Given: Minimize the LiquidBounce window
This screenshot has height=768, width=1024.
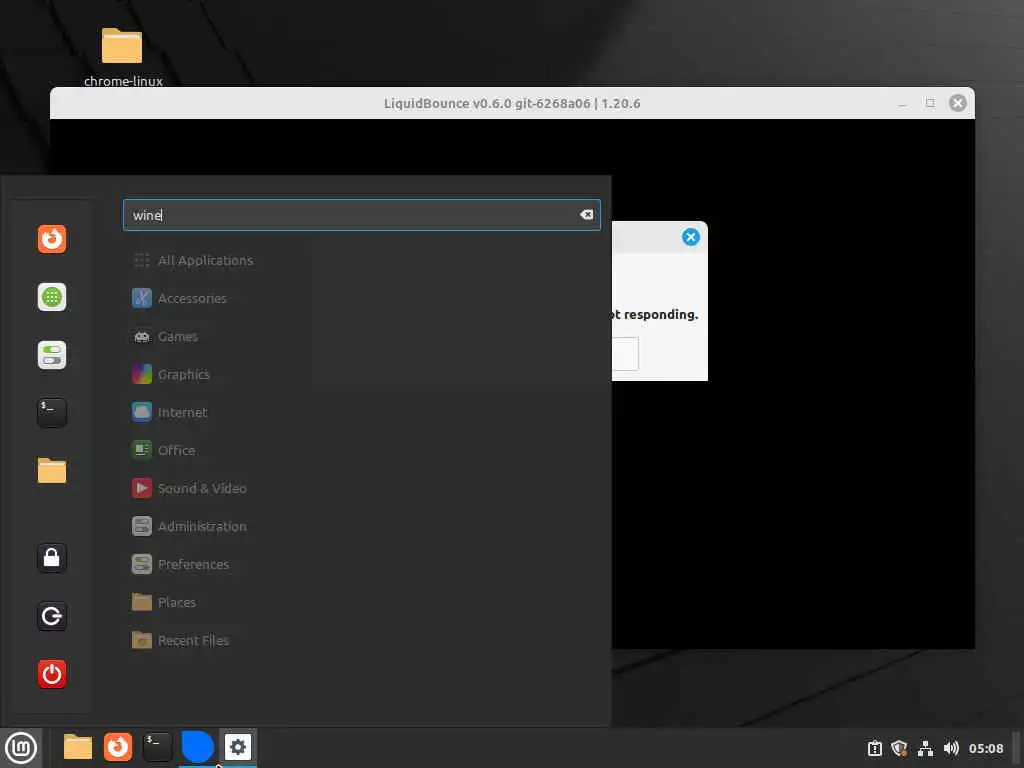Looking at the screenshot, I should pyautogui.click(x=902, y=103).
